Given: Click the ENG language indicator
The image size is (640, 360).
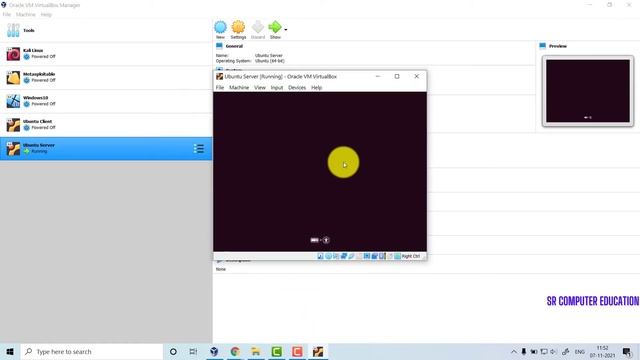Looking at the screenshot, I should [x=580, y=351].
